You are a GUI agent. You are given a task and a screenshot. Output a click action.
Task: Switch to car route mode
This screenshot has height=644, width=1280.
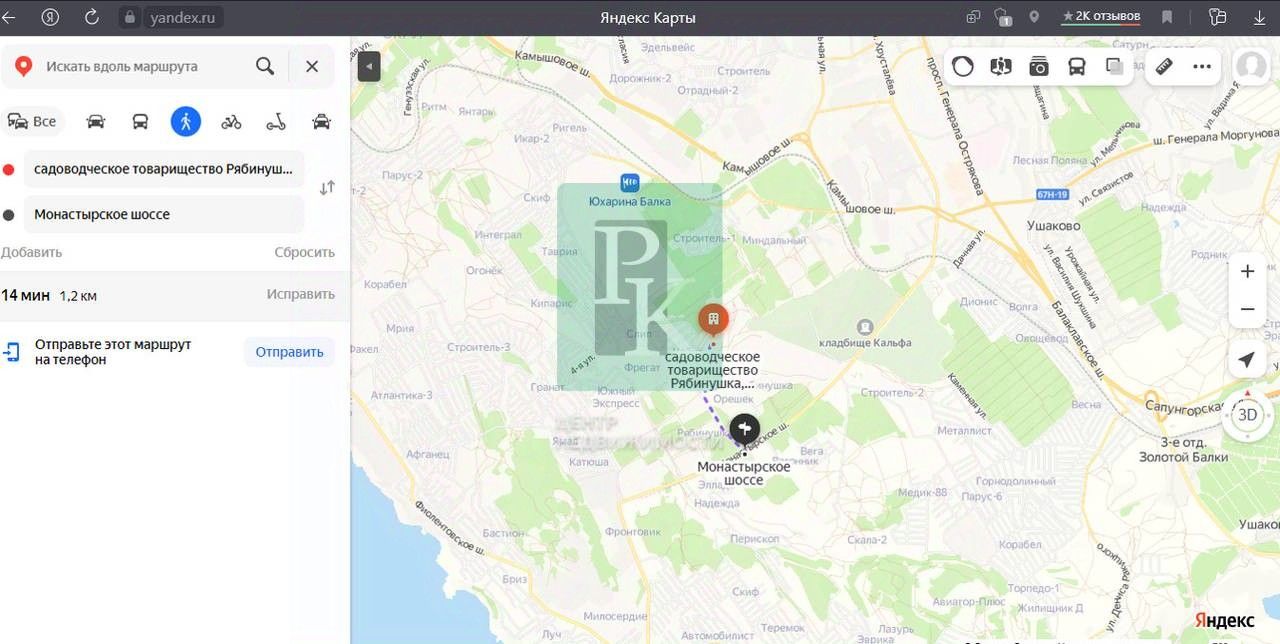click(x=96, y=121)
